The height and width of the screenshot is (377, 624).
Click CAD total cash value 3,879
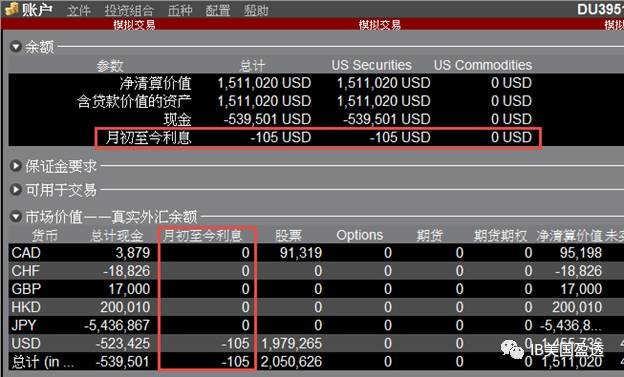tap(133, 253)
